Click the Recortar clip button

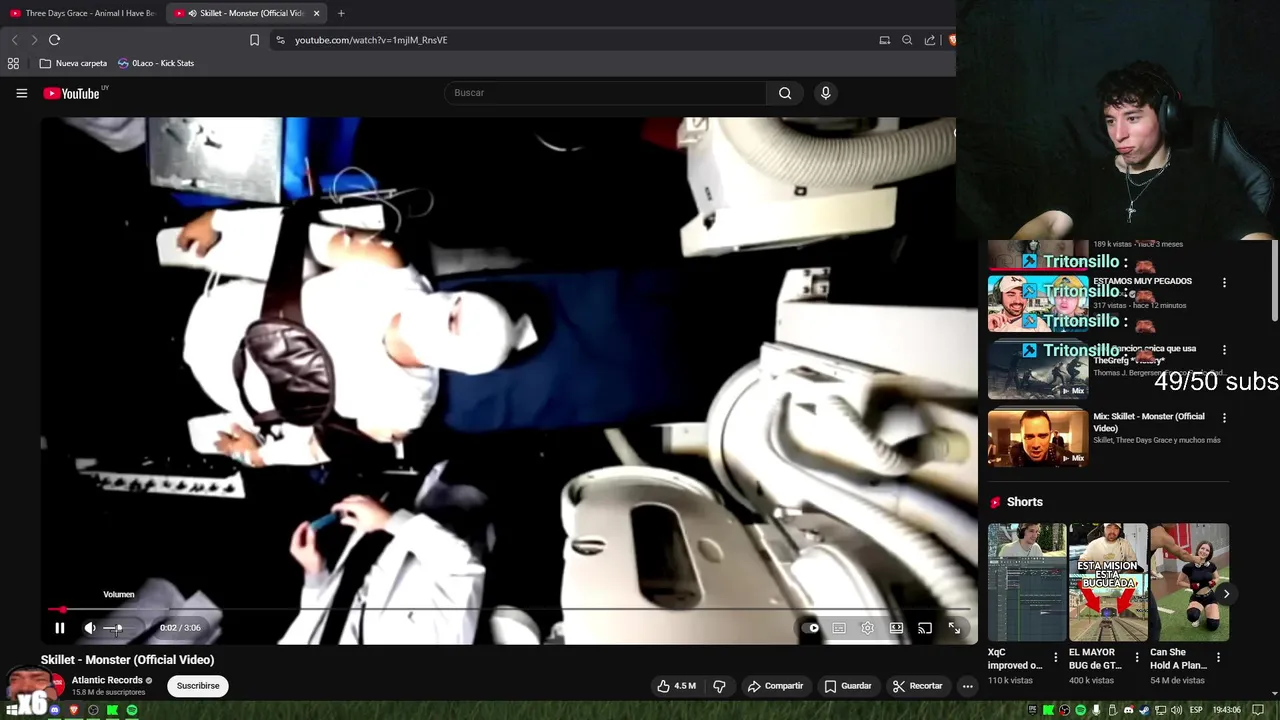click(x=917, y=686)
